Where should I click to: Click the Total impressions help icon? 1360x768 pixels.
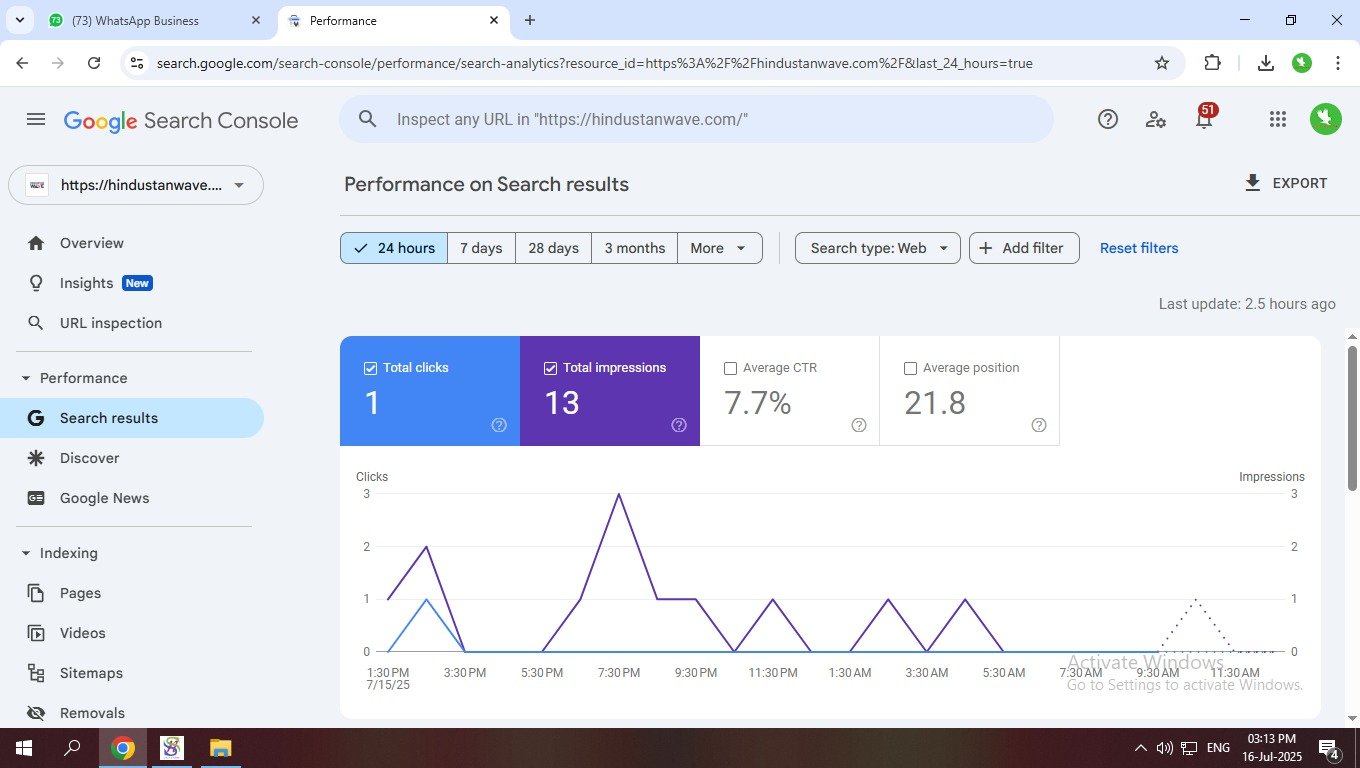click(x=679, y=425)
